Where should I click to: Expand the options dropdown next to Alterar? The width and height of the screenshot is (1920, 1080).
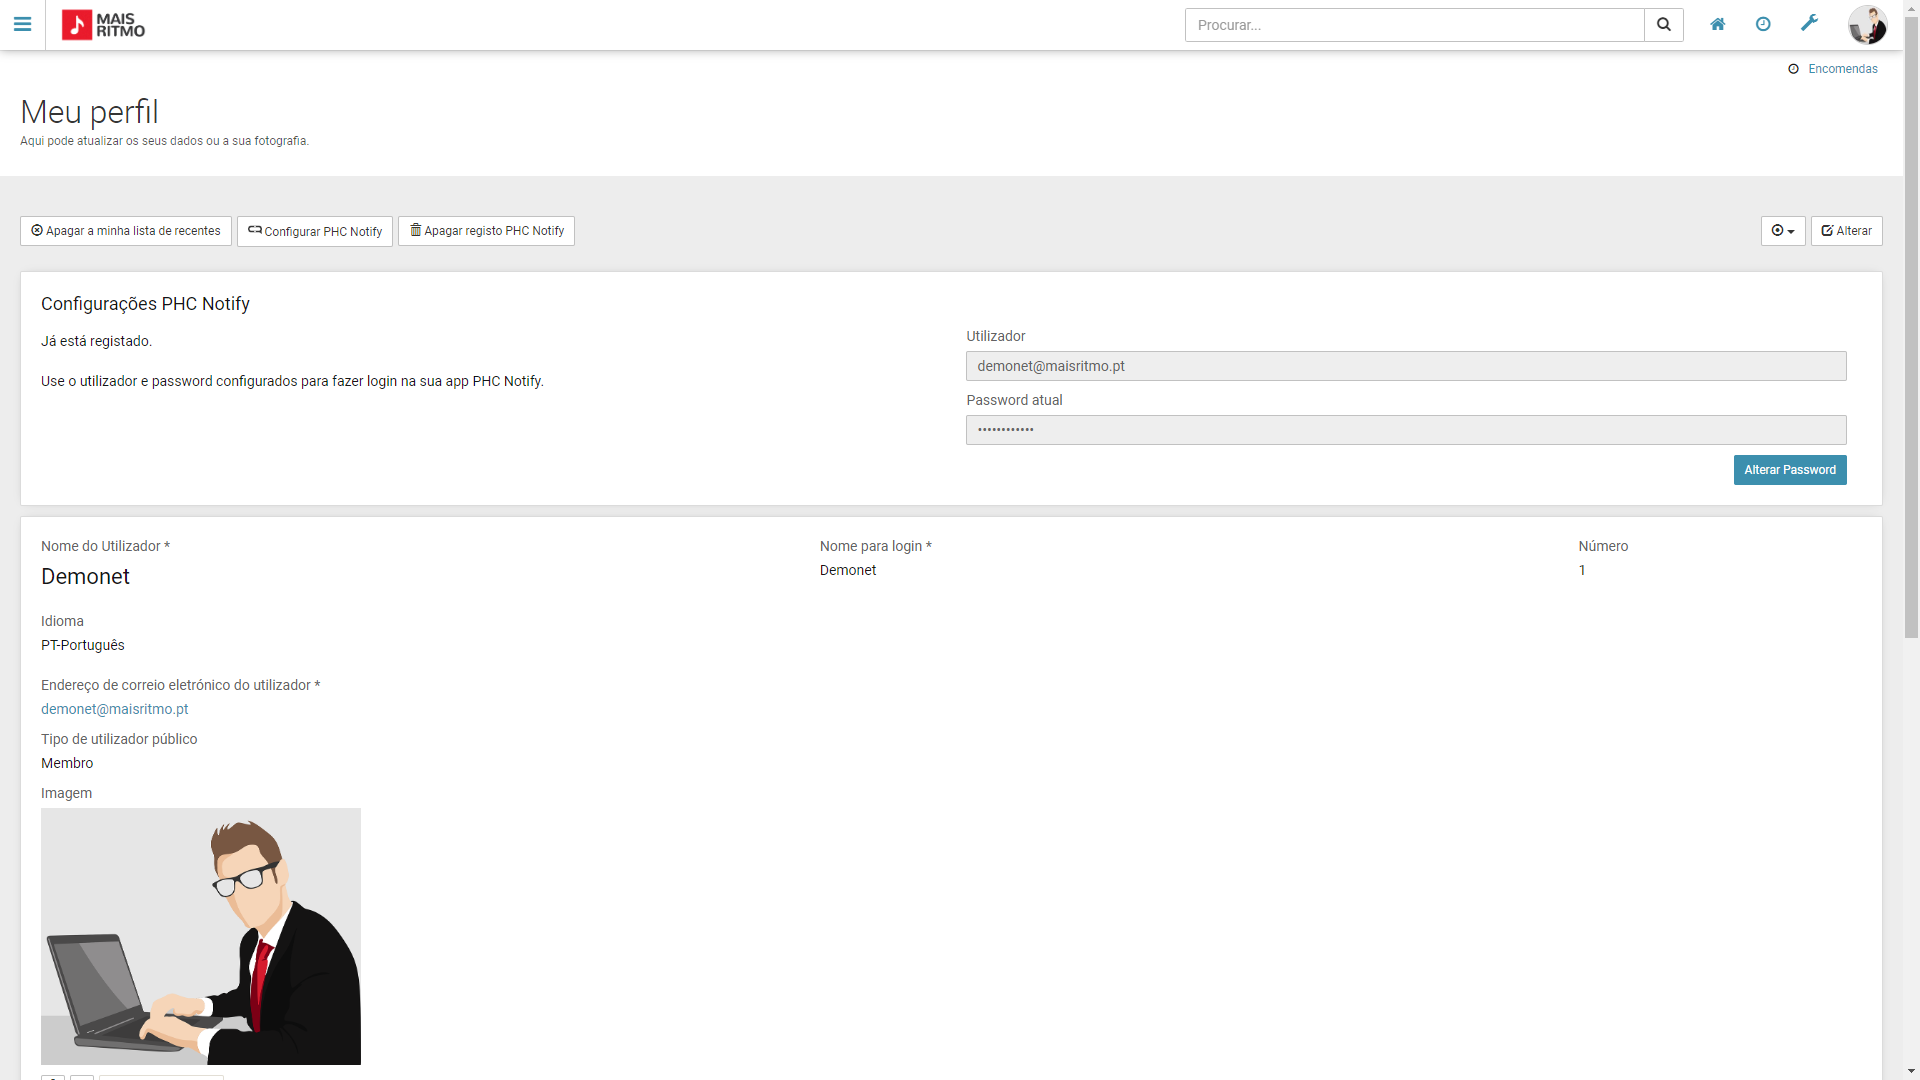(1783, 231)
